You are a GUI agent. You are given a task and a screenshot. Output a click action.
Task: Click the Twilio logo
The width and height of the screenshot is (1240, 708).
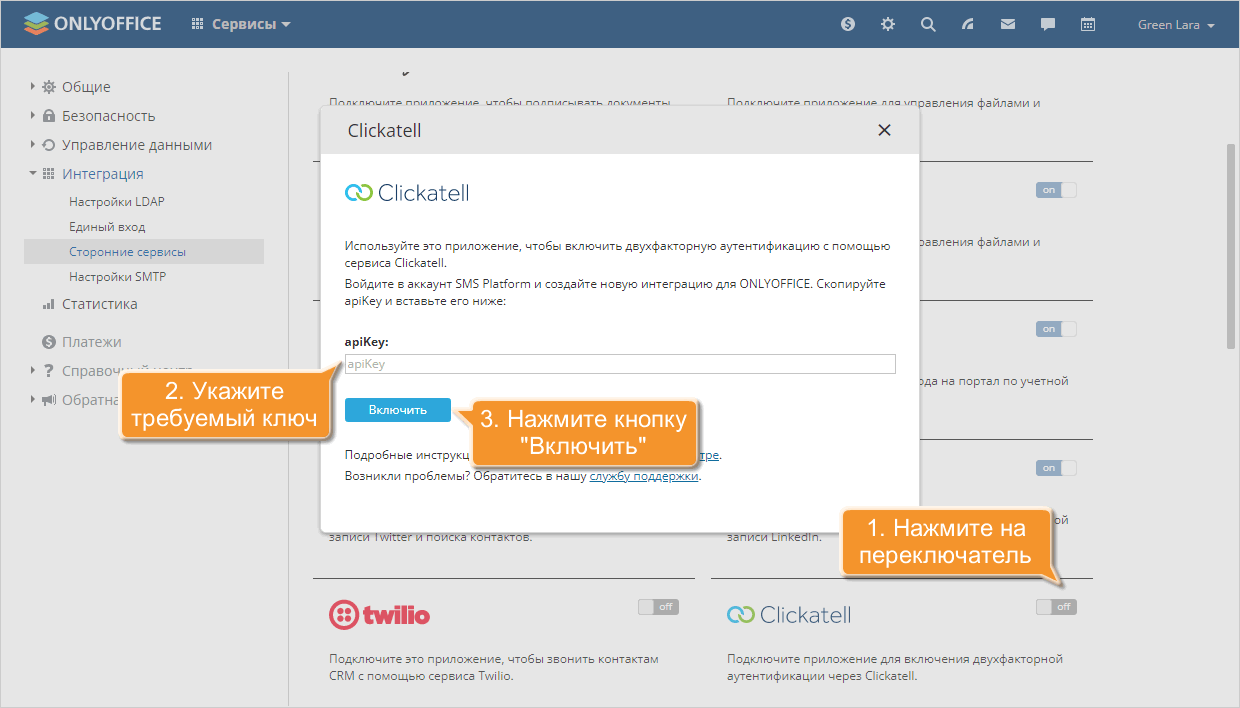pos(379,614)
